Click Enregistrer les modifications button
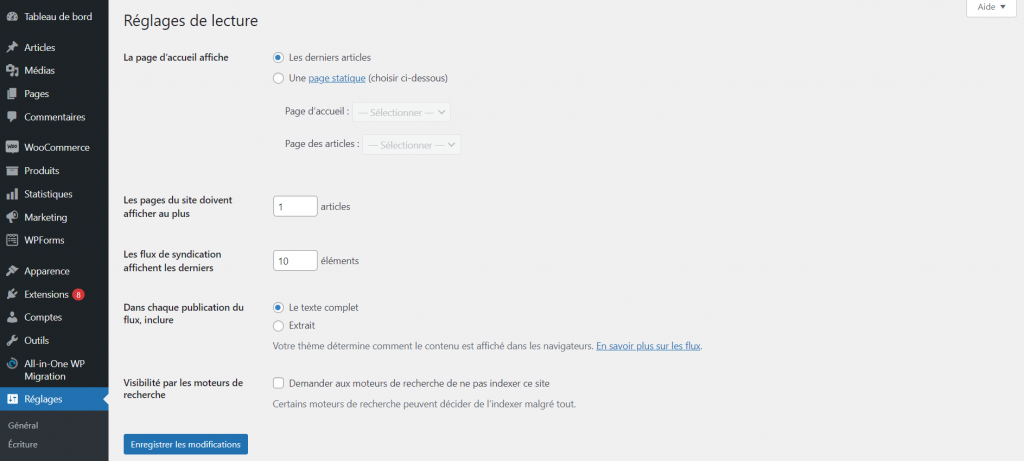 [186, 443]
